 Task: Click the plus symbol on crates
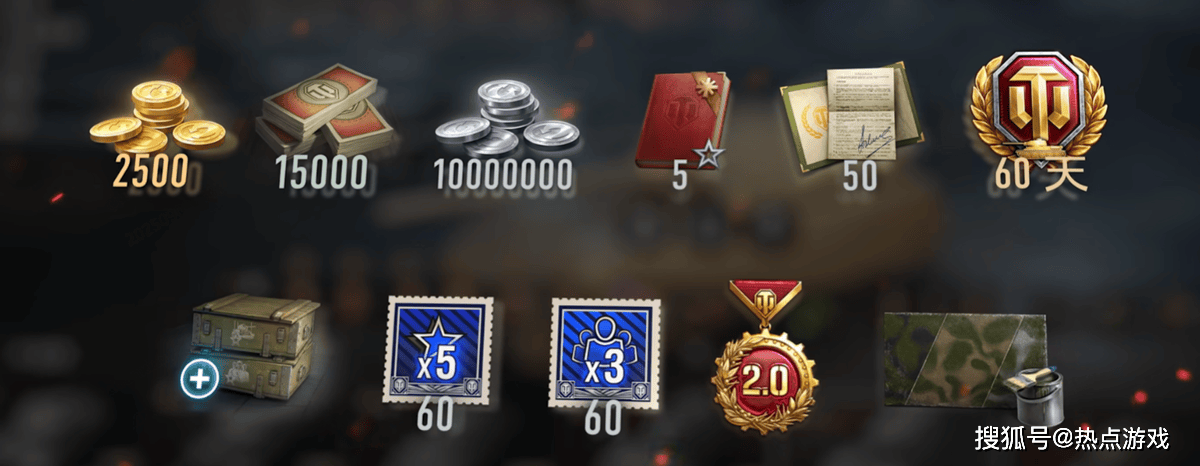(x=200, y=379)
